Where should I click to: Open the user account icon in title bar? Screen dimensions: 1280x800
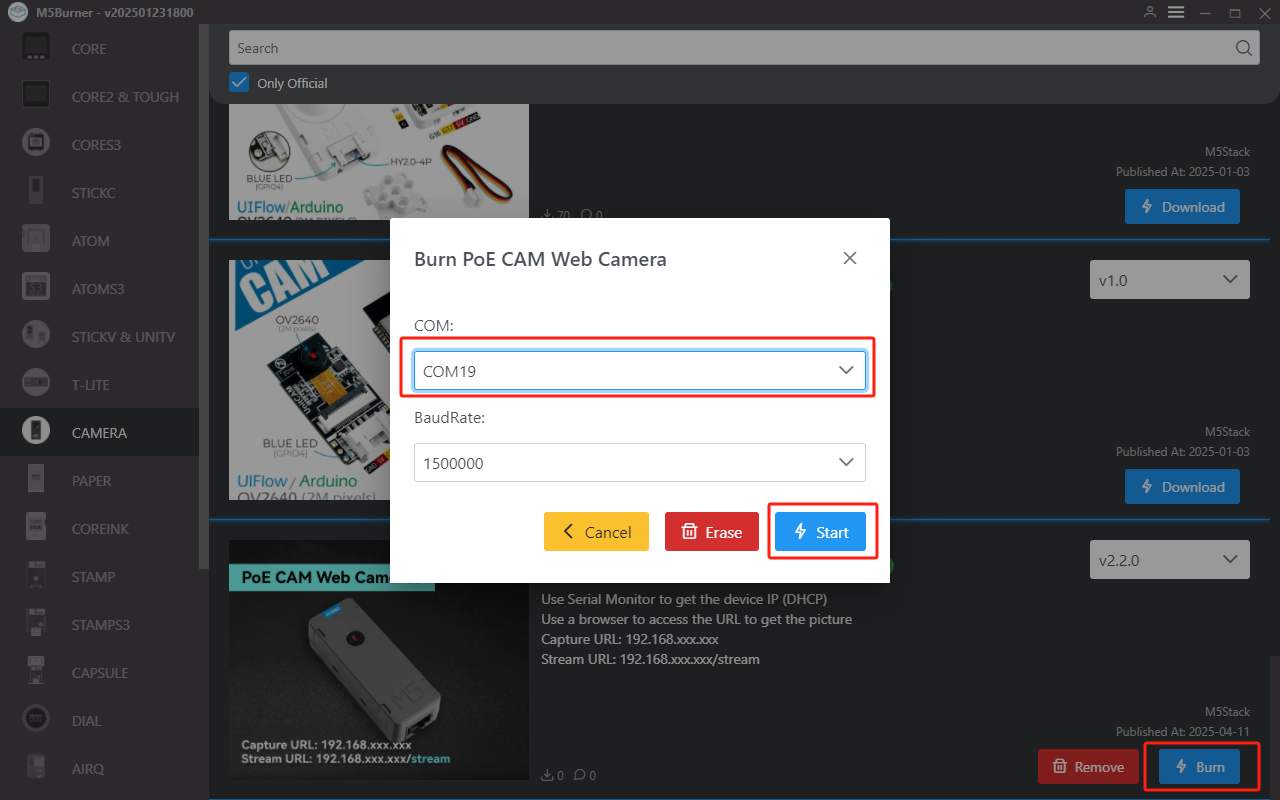[x=1150, y=12]
